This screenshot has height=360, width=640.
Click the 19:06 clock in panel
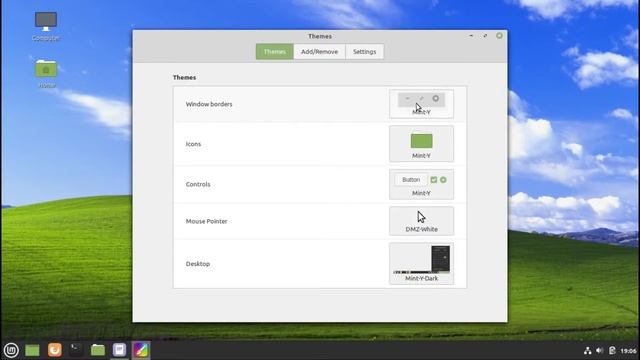[629, 351]
